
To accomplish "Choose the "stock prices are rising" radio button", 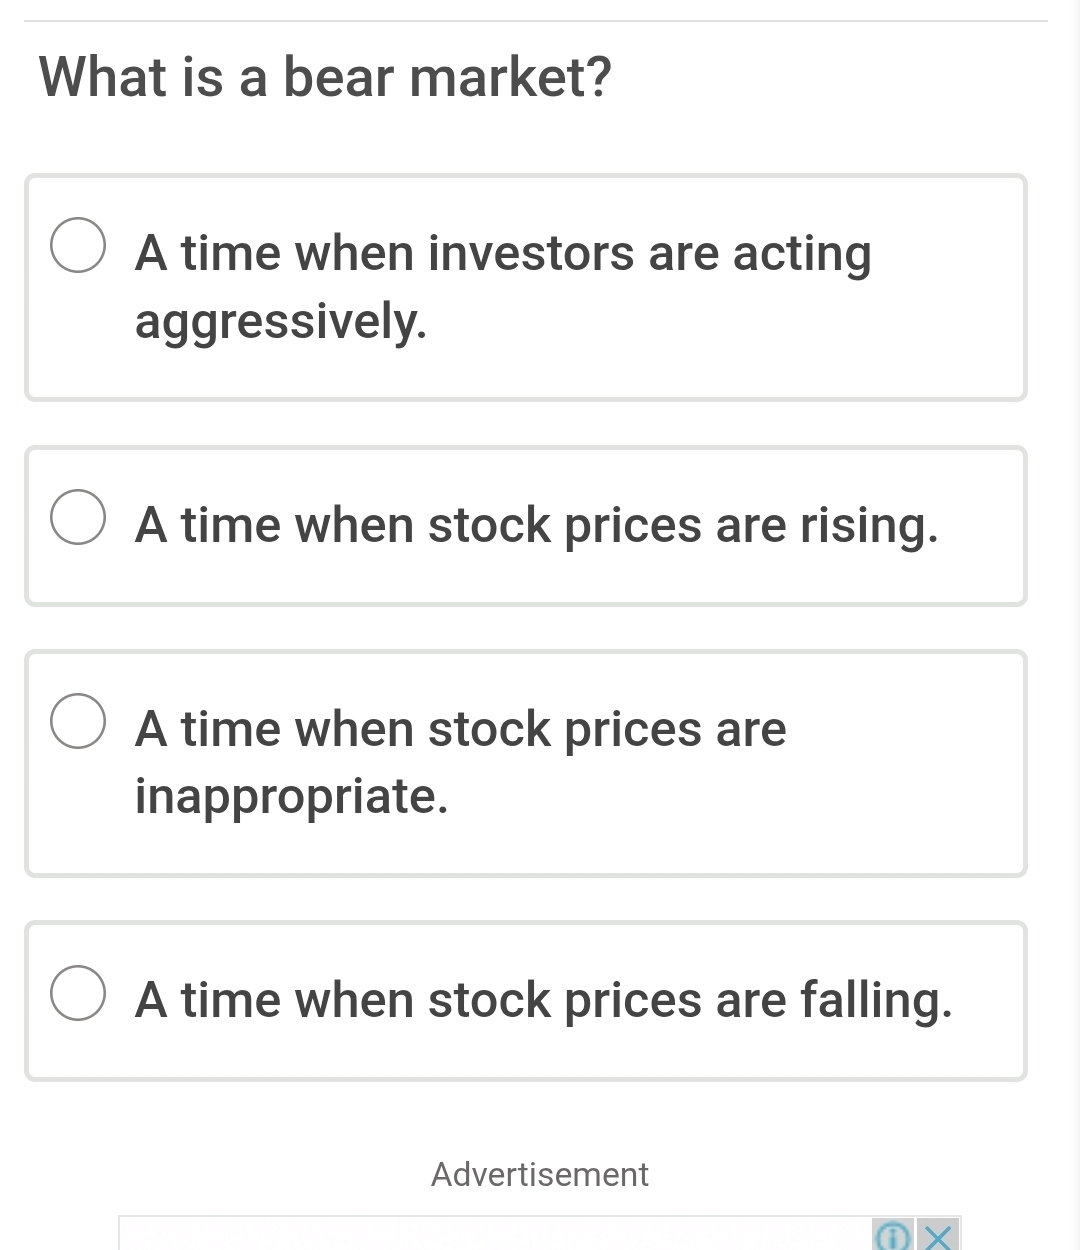I will [x=78, y=518].
